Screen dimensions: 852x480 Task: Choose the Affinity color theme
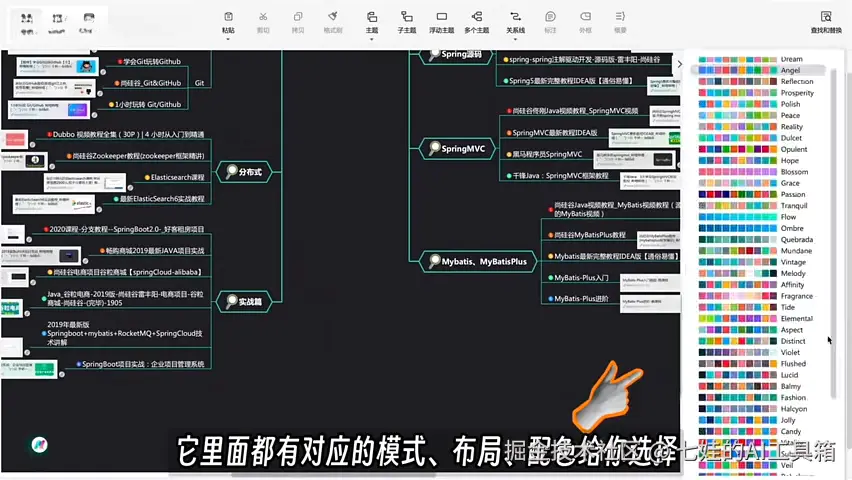tap(751, 285)
